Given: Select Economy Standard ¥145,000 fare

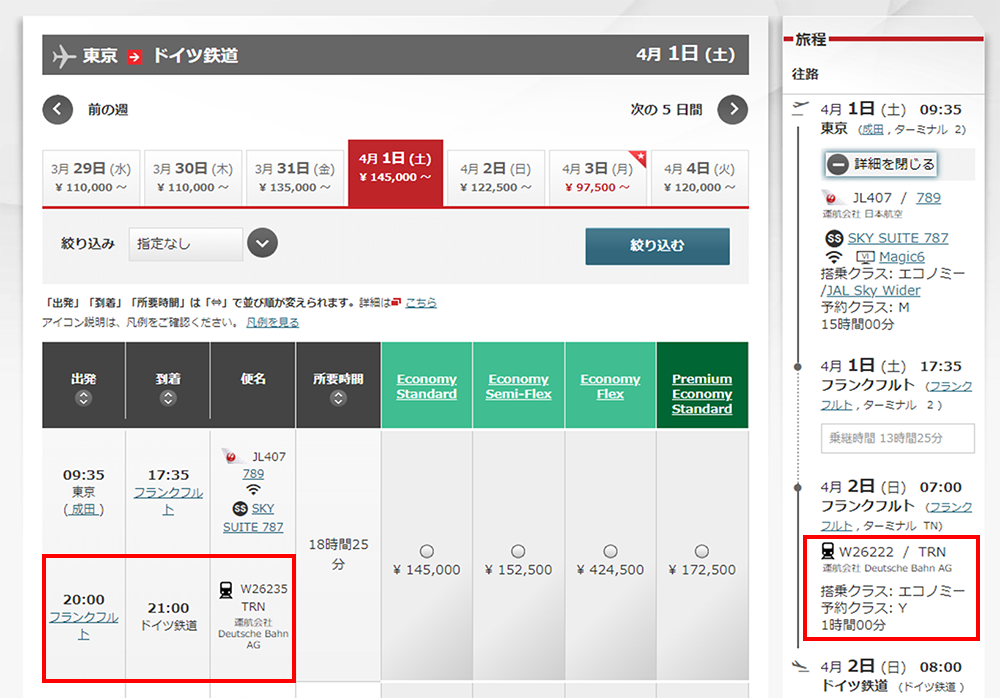Looking at the screenshot, I should click(x=427, y=551).
